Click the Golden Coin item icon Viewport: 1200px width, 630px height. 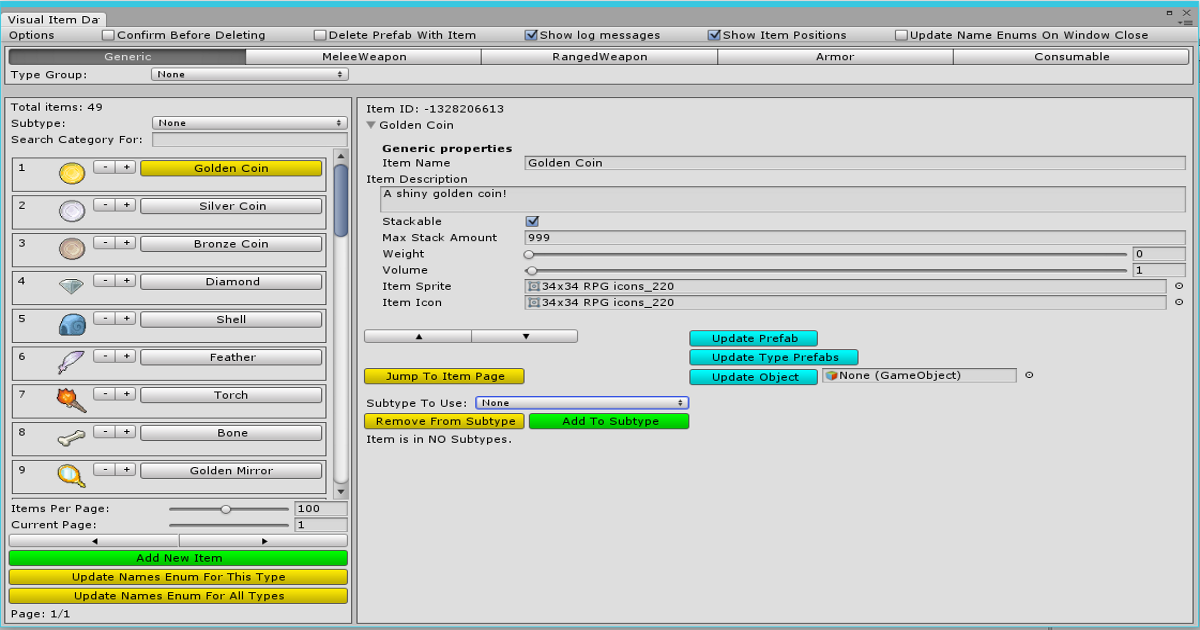[x=71, y=170]
